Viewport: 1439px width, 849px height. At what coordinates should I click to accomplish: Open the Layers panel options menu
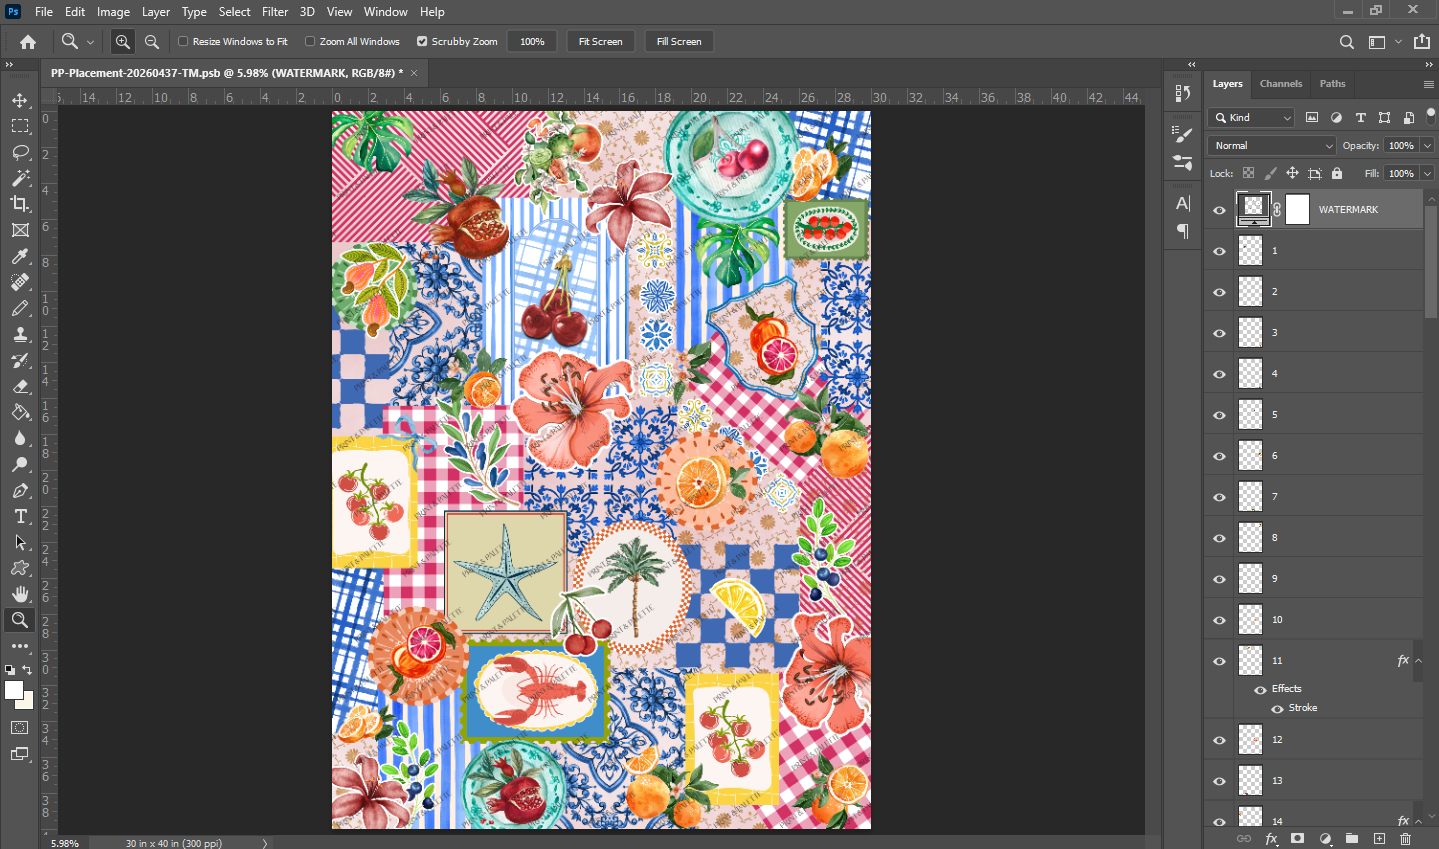point(1428,84)
